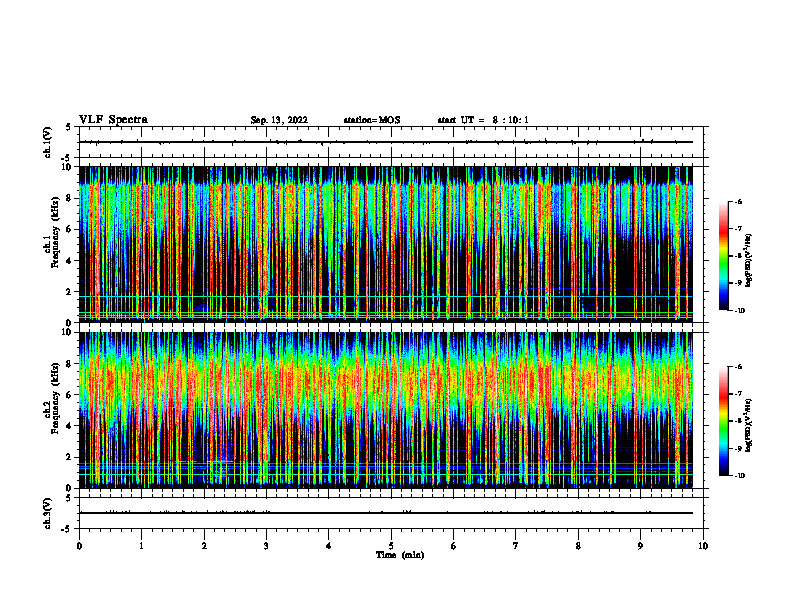Click the lower colorbar log(PSD) label
This screenshot has height=612, width=792.
coord(749,425)
